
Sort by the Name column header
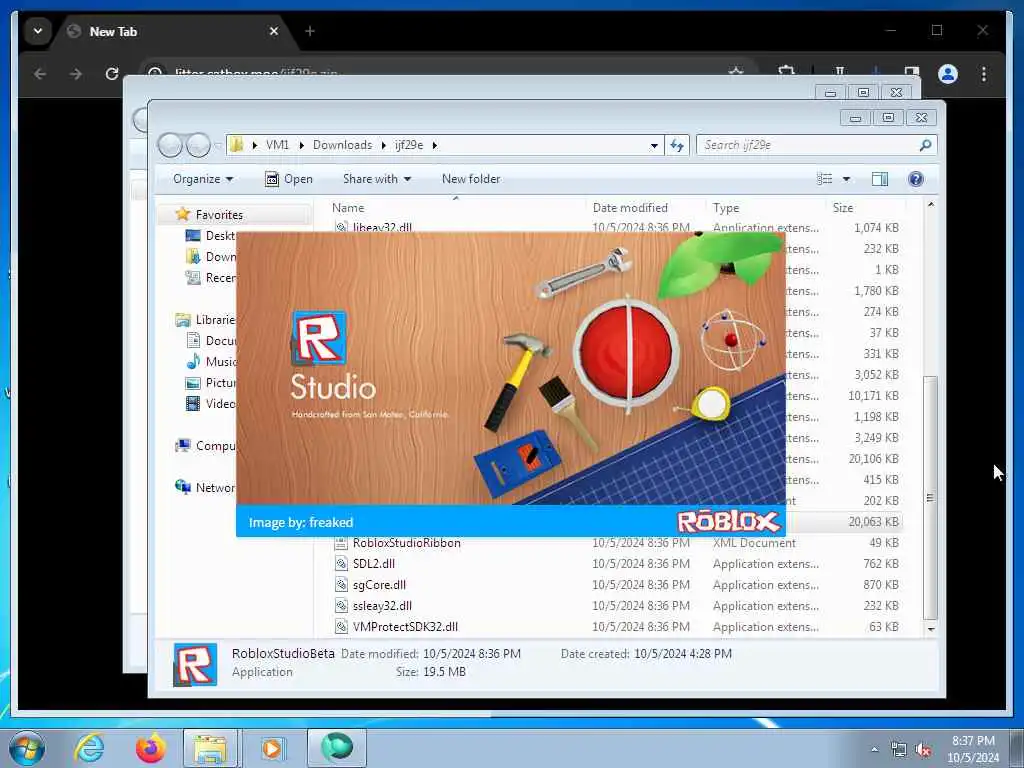click(x=348, y=208)
